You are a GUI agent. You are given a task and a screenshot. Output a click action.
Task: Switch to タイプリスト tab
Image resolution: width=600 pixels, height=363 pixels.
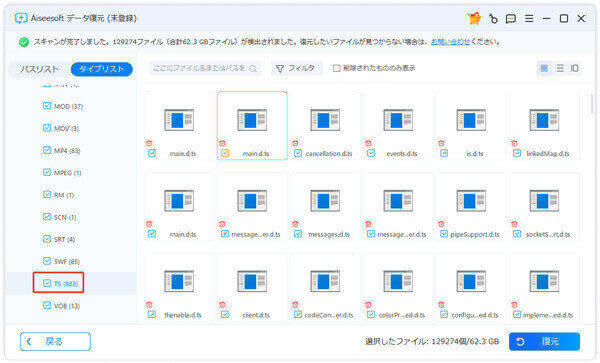(x=102, y=69)
